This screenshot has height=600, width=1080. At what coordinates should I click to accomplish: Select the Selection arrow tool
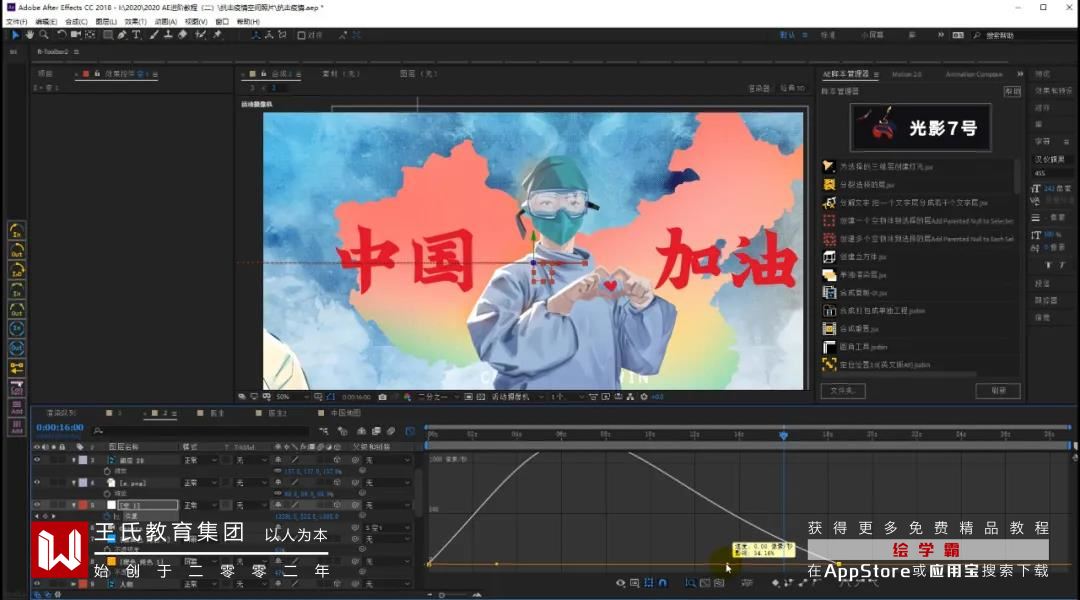15,34
